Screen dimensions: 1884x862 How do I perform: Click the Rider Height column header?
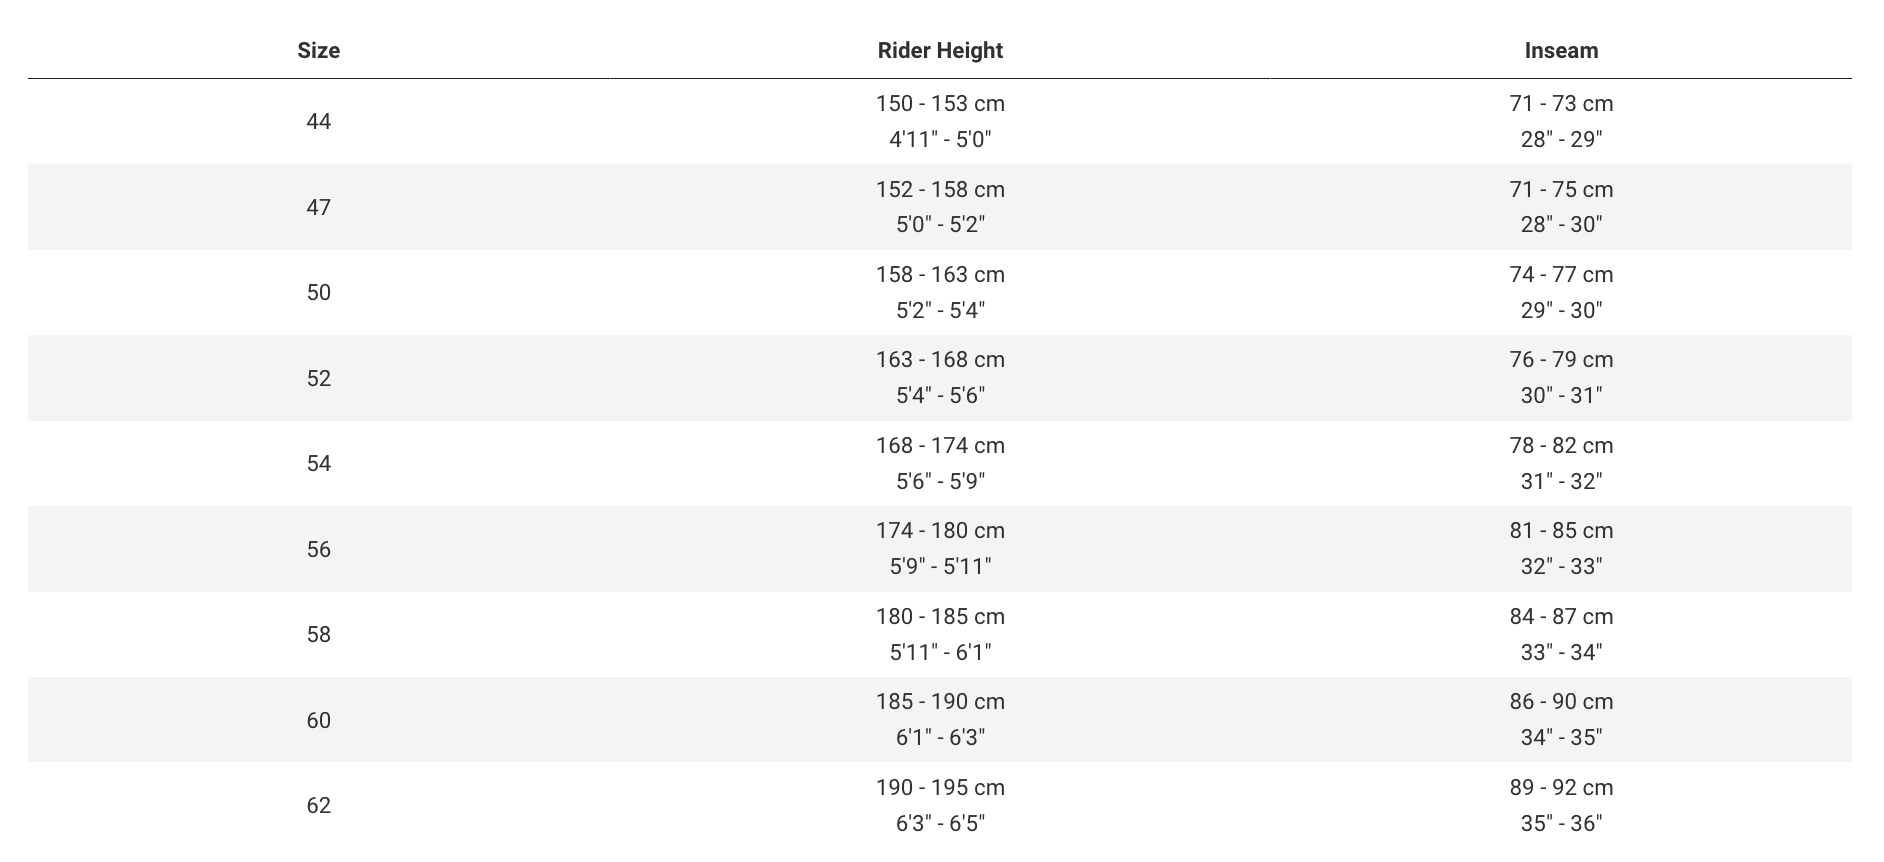pyautogui.click(x=940, y=51)
